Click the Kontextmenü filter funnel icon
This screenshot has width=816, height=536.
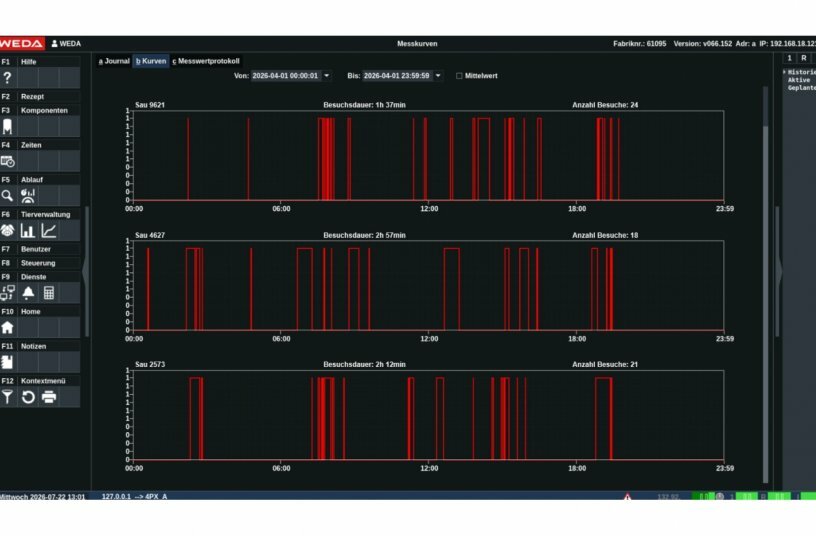(x=7, y=397)
